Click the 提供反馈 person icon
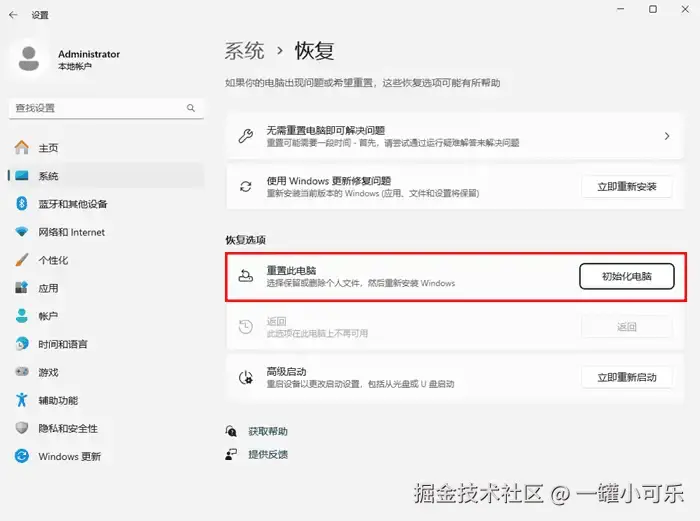Viewport: 700px width, 521px height. (x=231, y=454)
